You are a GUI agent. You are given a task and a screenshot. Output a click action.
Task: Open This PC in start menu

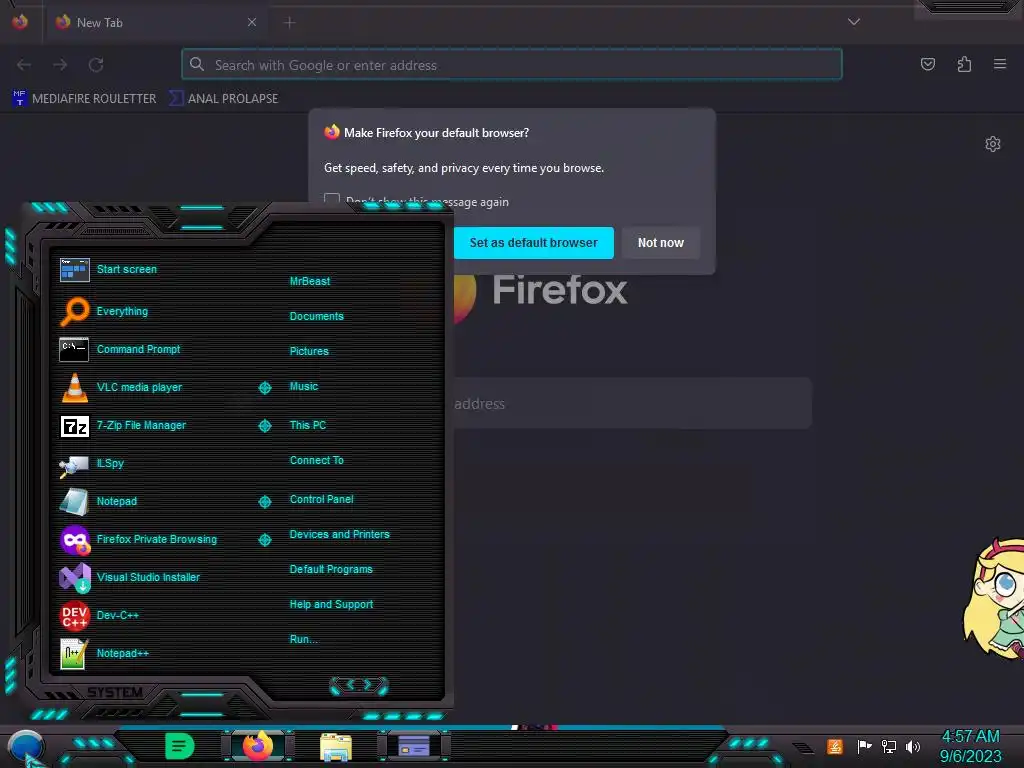pyautogui.click(x=308, y=425)
